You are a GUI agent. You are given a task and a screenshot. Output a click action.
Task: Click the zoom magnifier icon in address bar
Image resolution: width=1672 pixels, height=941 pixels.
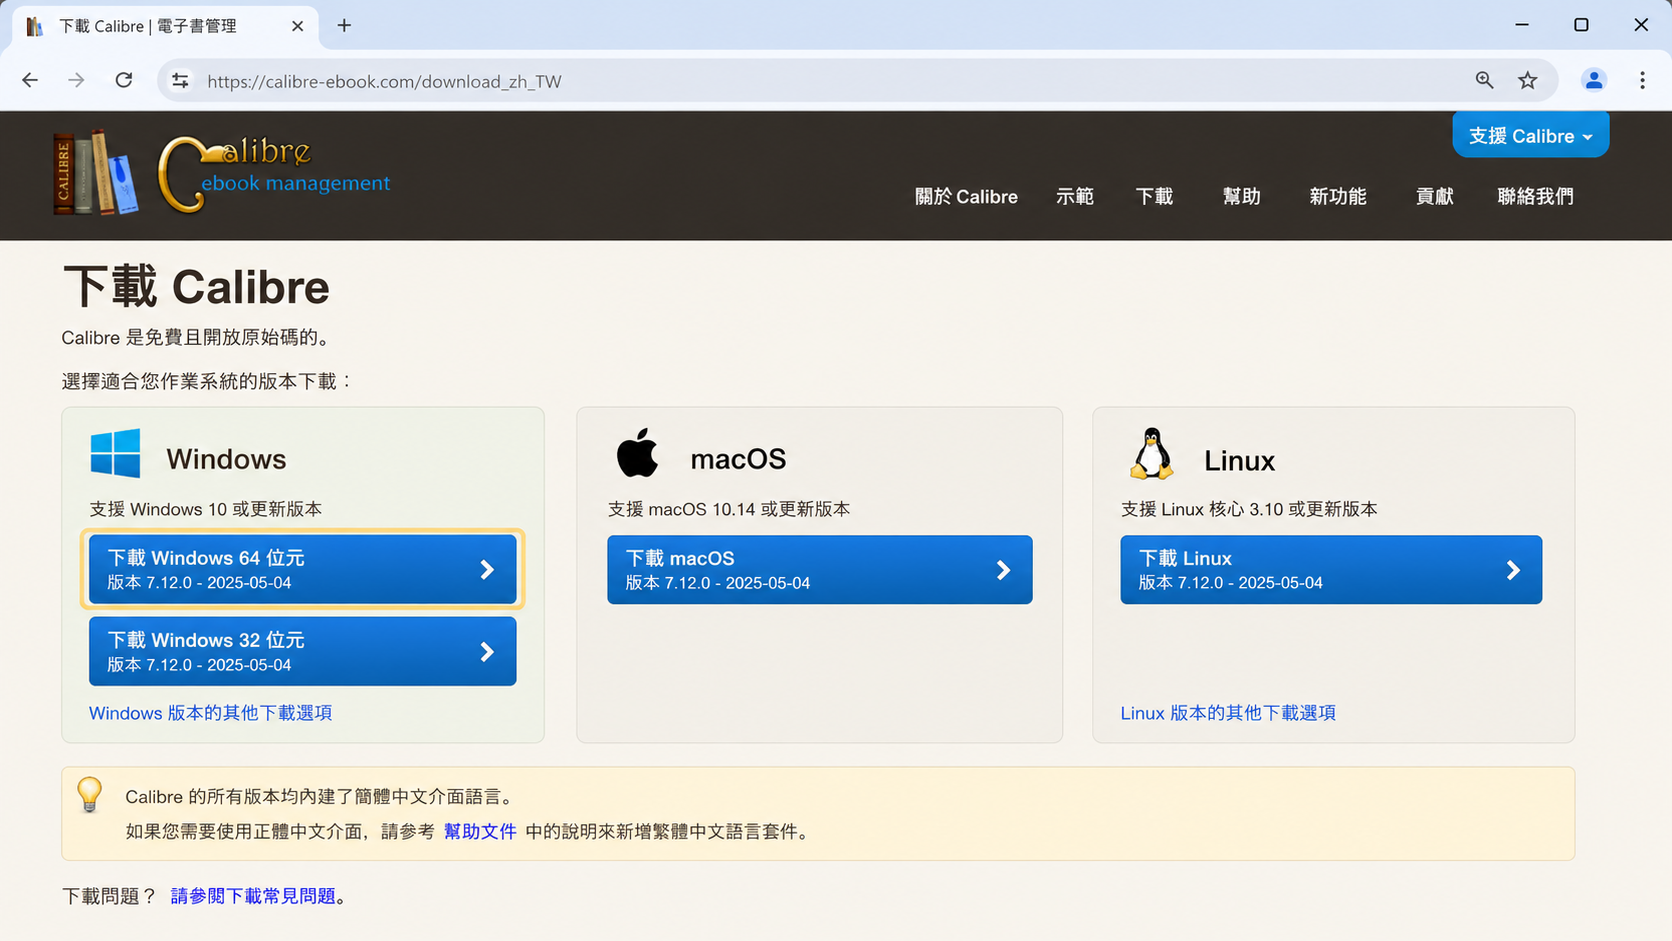1484,81
